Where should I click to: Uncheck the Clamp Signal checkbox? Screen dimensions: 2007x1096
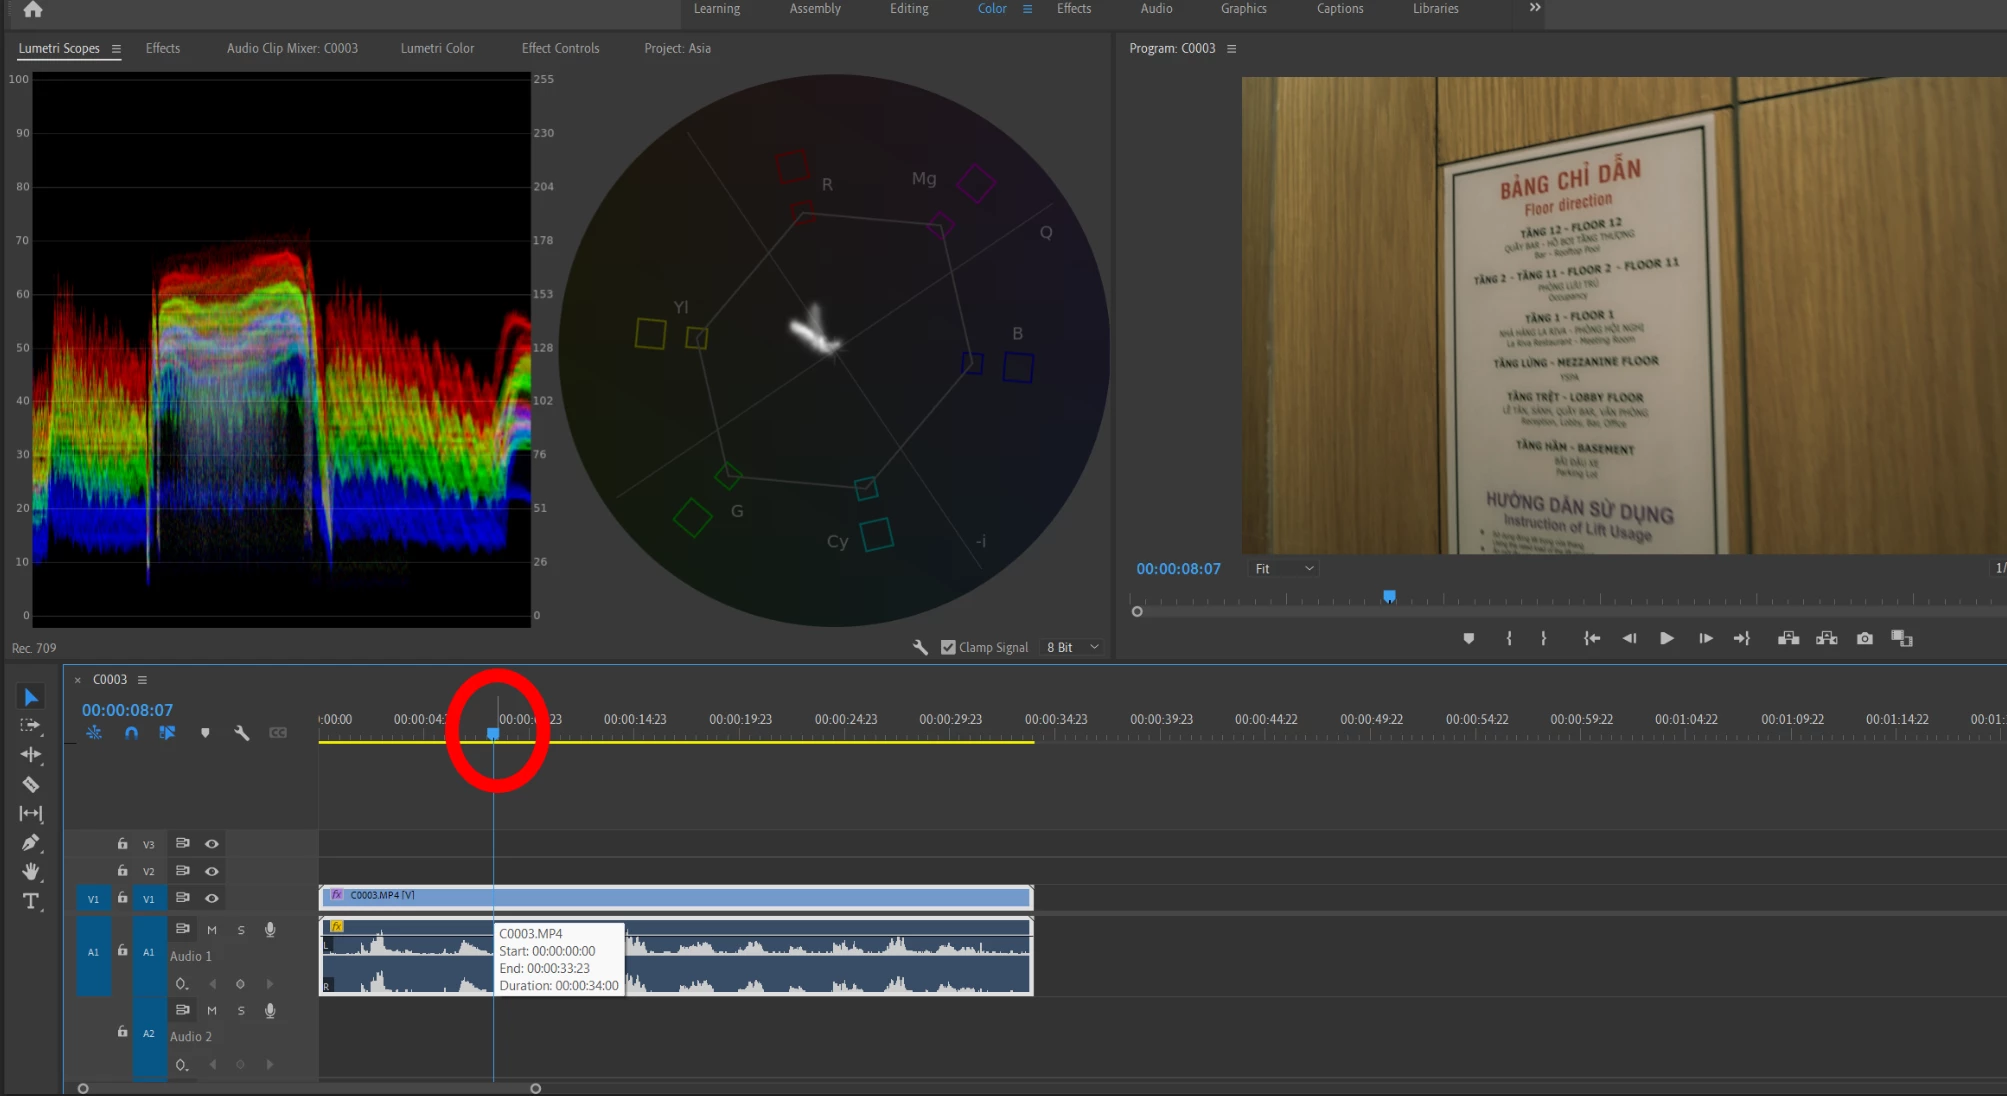(x=948, y=647)
